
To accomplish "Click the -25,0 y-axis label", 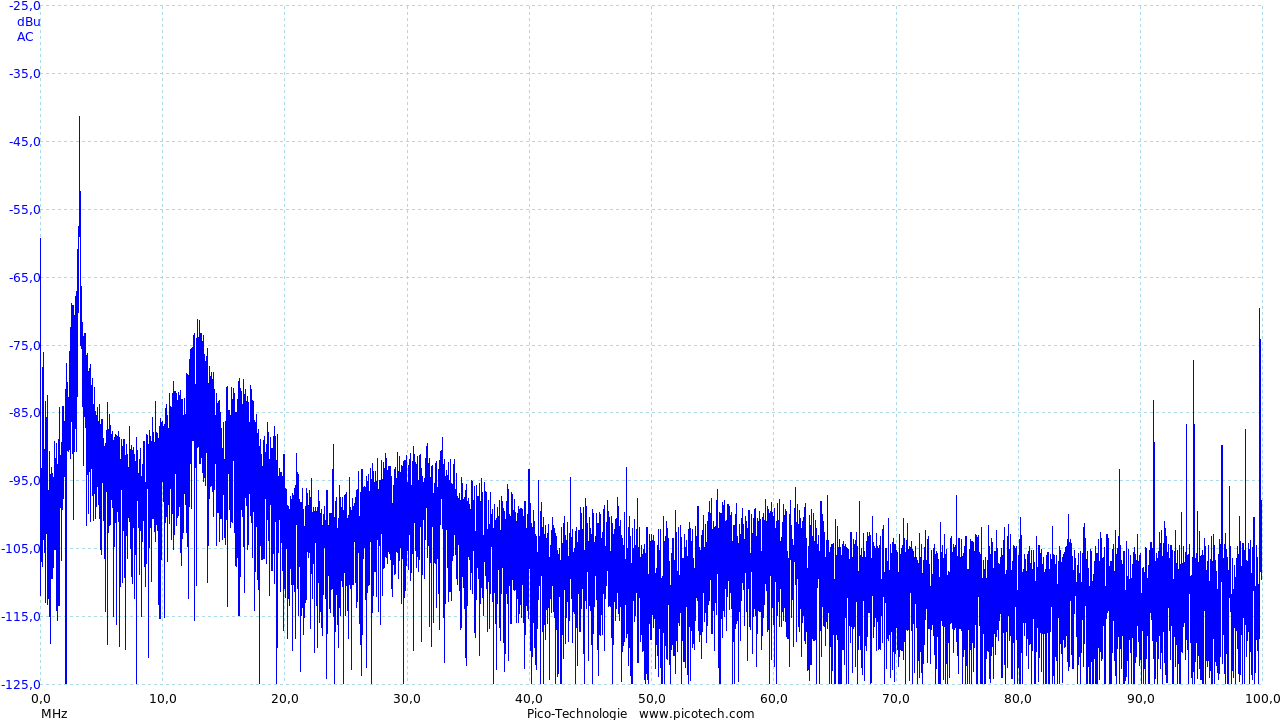I will pos(25,6).
